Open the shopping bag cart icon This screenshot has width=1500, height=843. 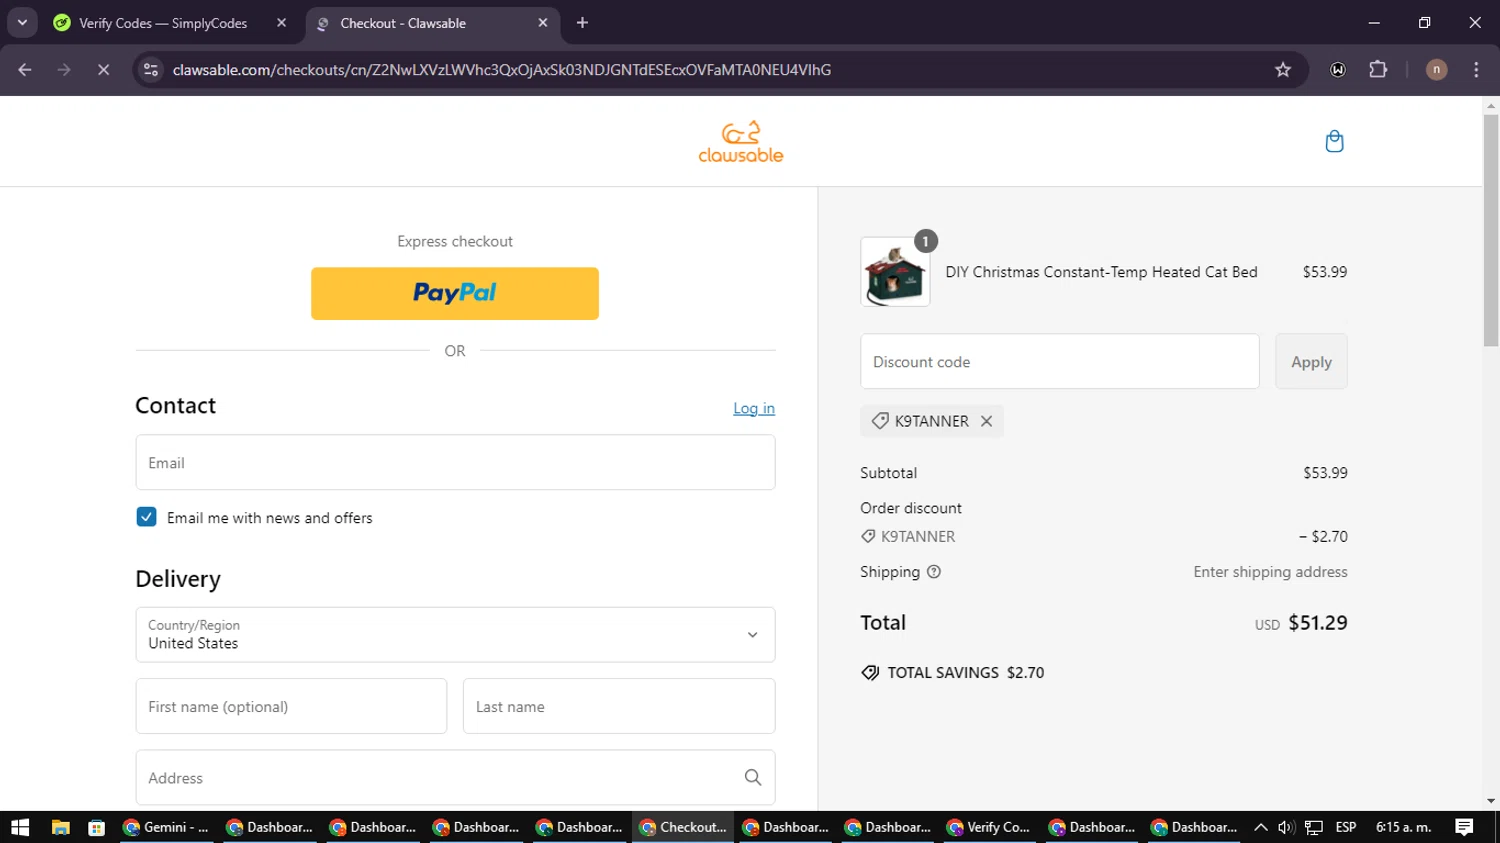click(x=1334, y=141)
